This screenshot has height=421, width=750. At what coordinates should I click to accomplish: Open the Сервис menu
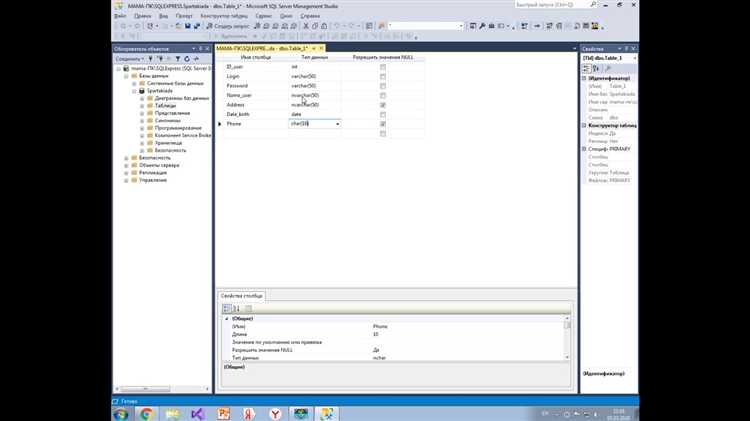pos(264,16)
